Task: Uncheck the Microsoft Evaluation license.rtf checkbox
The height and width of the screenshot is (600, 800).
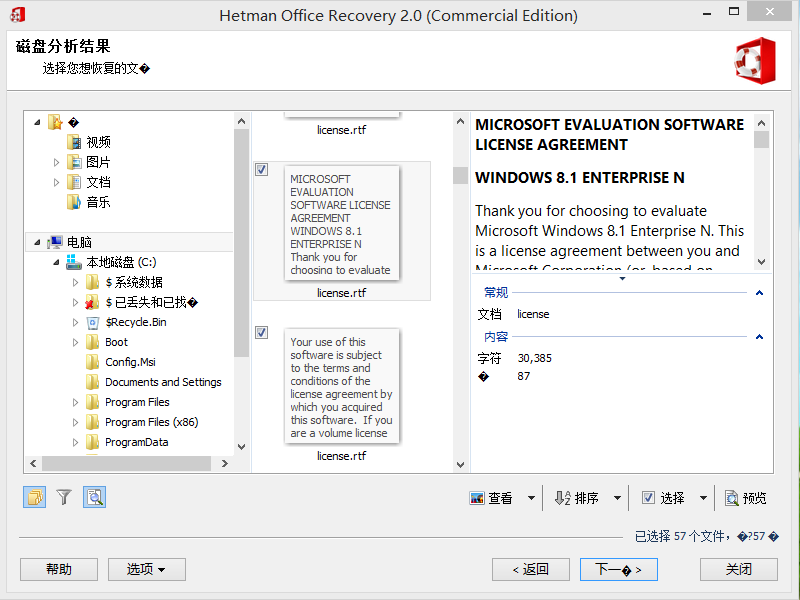Action: (x=261, y=169)
